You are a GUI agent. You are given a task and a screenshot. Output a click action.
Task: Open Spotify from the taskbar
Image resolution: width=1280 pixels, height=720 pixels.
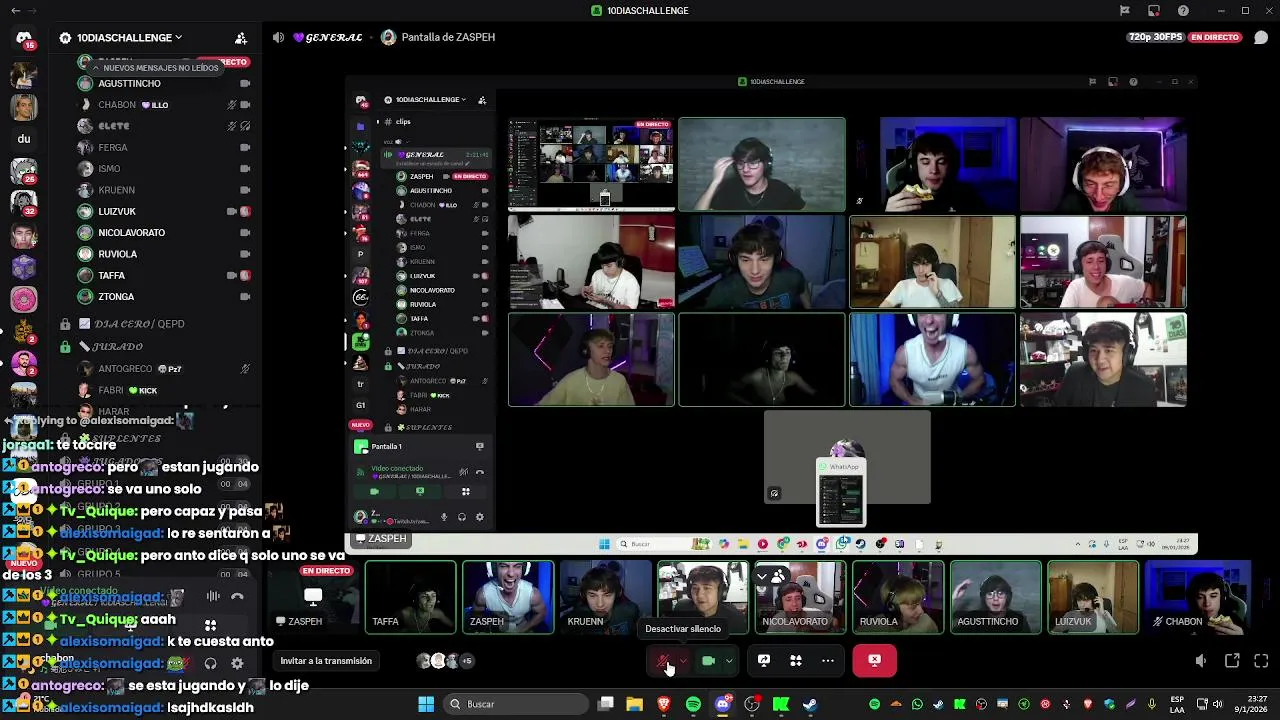point(693,704)
